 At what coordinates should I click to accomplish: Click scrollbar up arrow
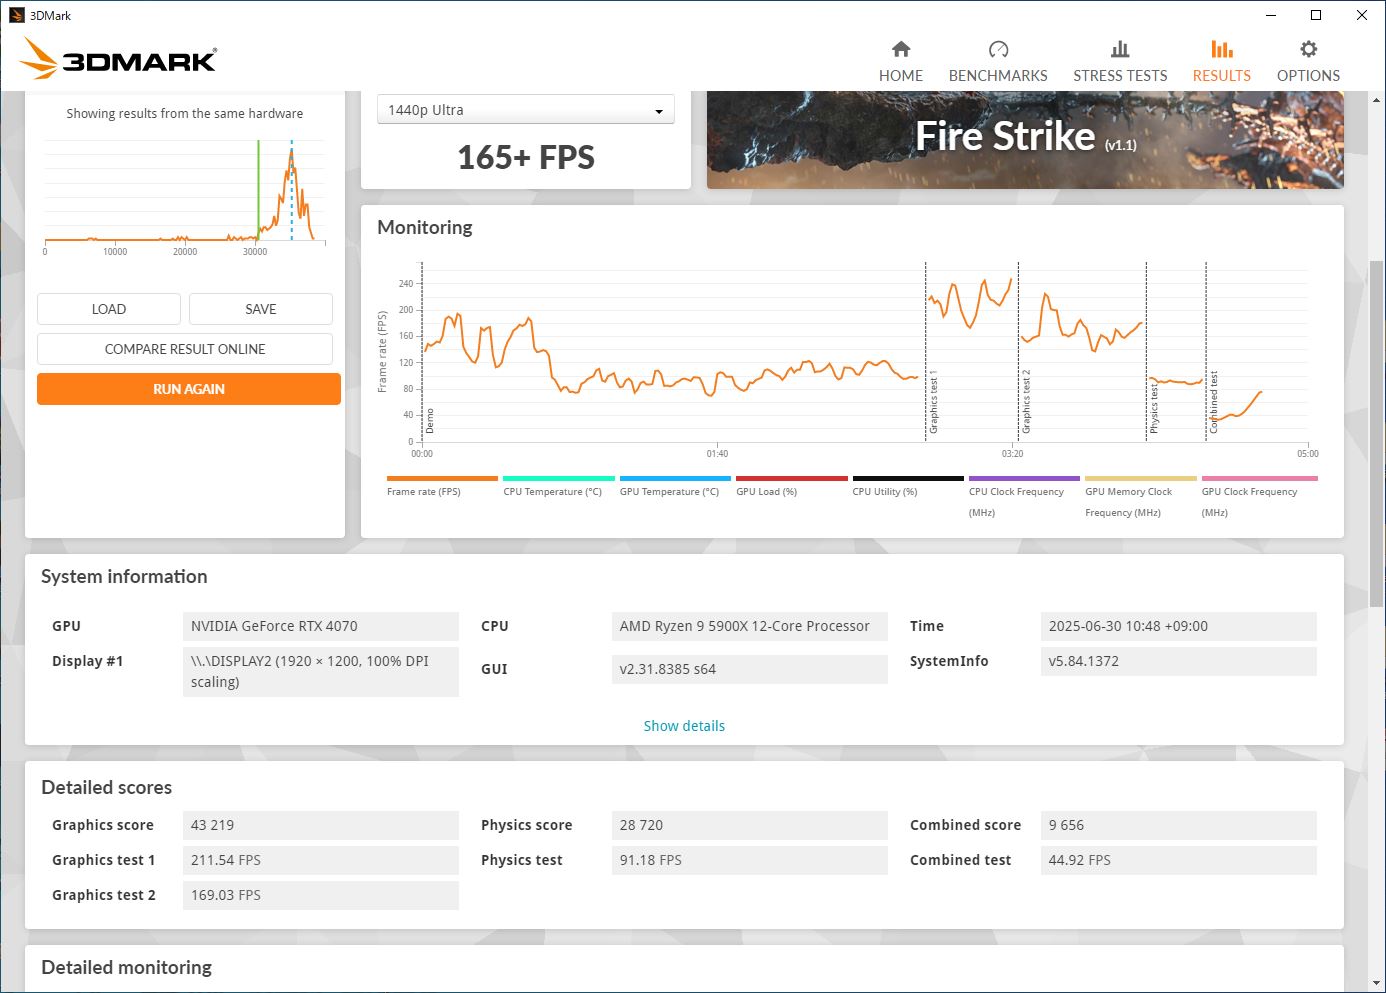coord(1377,100)
